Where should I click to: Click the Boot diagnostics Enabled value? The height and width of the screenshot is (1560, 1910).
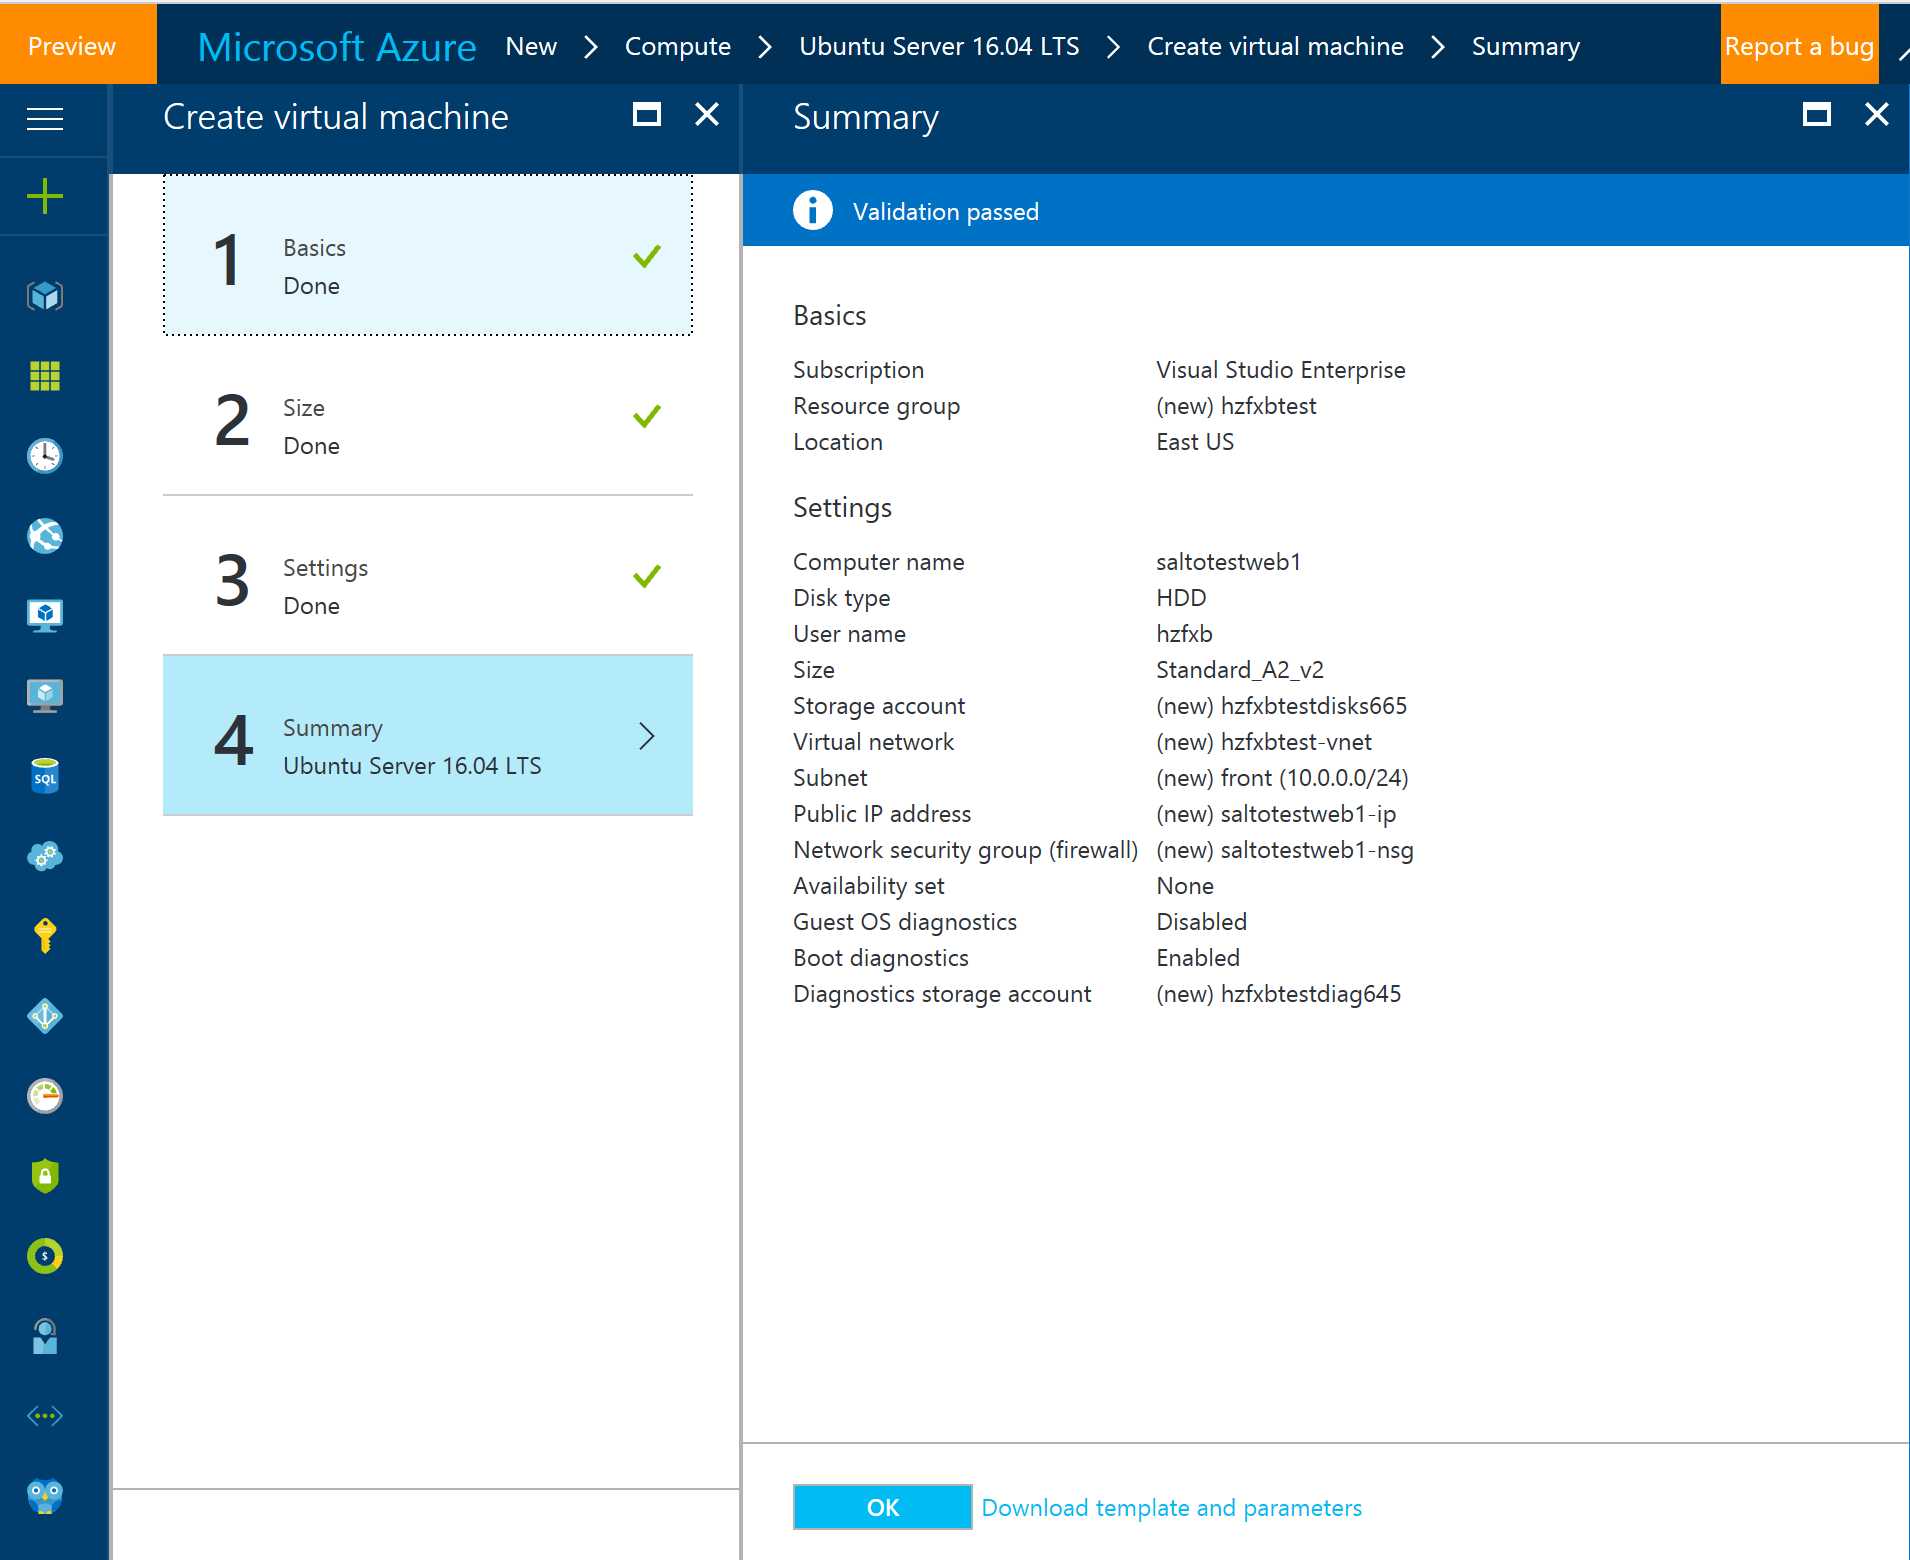1198,958
